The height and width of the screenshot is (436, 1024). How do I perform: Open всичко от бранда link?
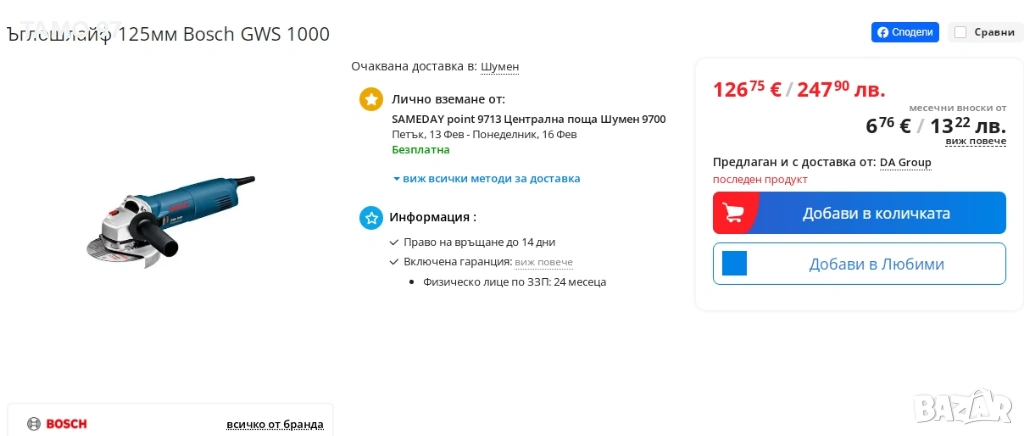point(274,424)
